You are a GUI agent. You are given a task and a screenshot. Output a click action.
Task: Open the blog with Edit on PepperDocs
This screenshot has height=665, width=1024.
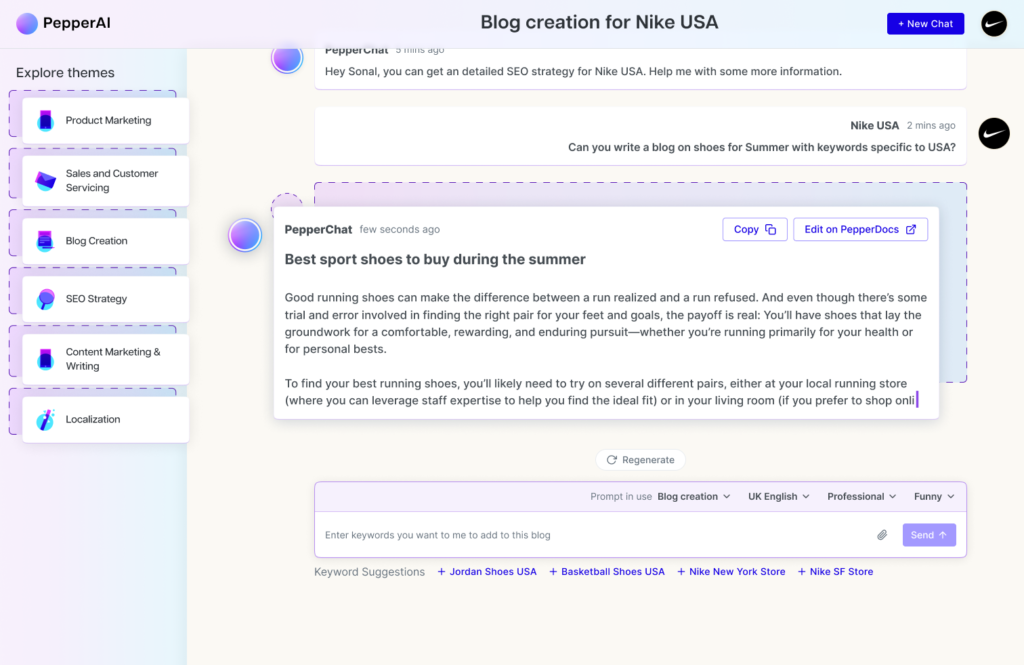click(x=859, y=230)
